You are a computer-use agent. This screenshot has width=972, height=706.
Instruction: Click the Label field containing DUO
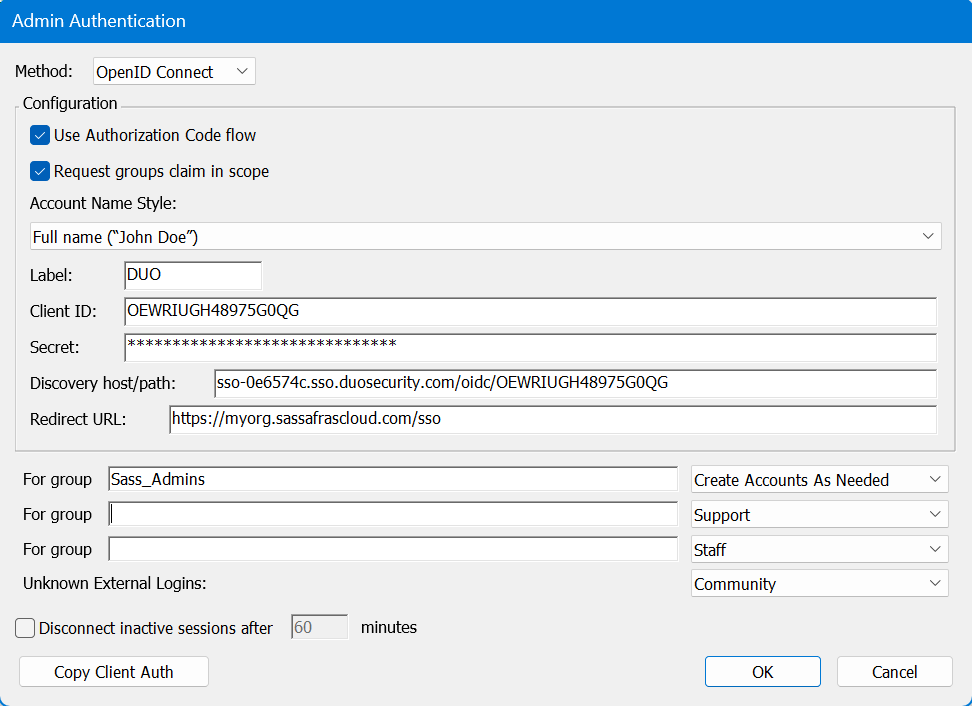[192, 275]
